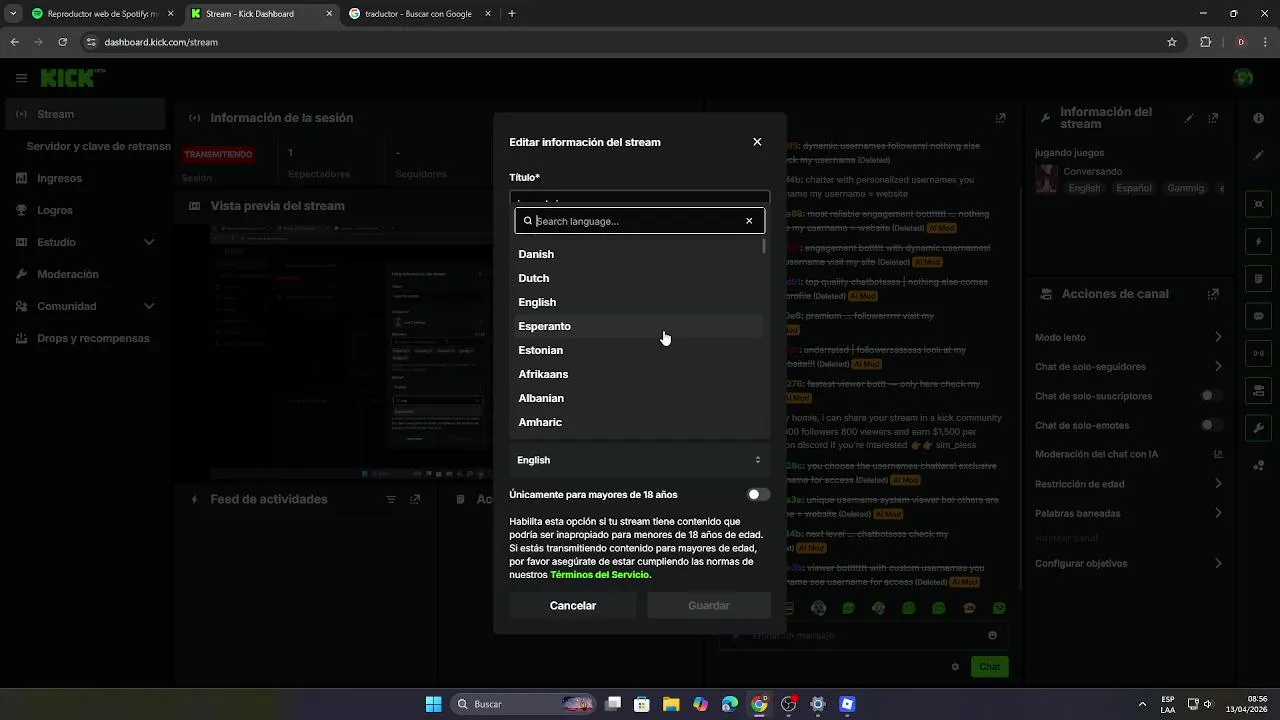
Task: Open the broadcast signal icon in right rail
Action: coord(1259,353)
